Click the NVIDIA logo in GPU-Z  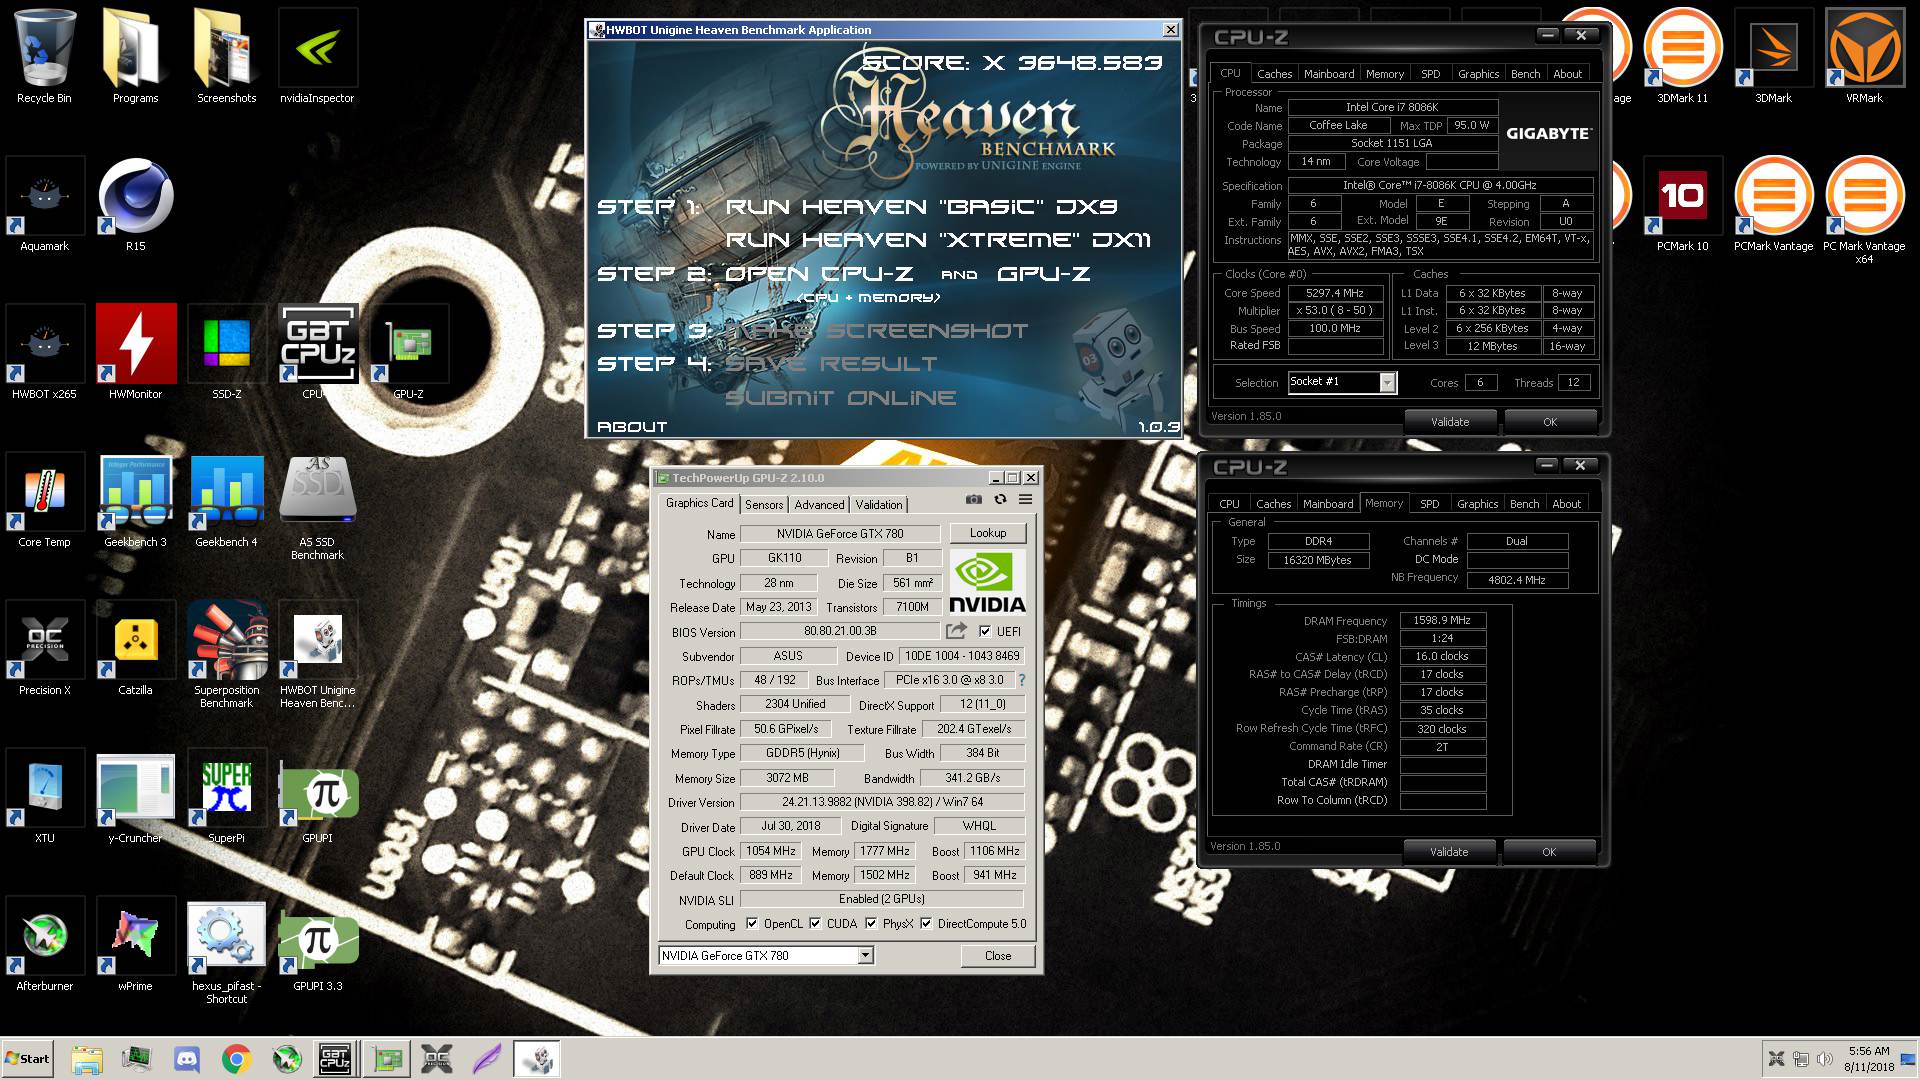pos(987,581)
